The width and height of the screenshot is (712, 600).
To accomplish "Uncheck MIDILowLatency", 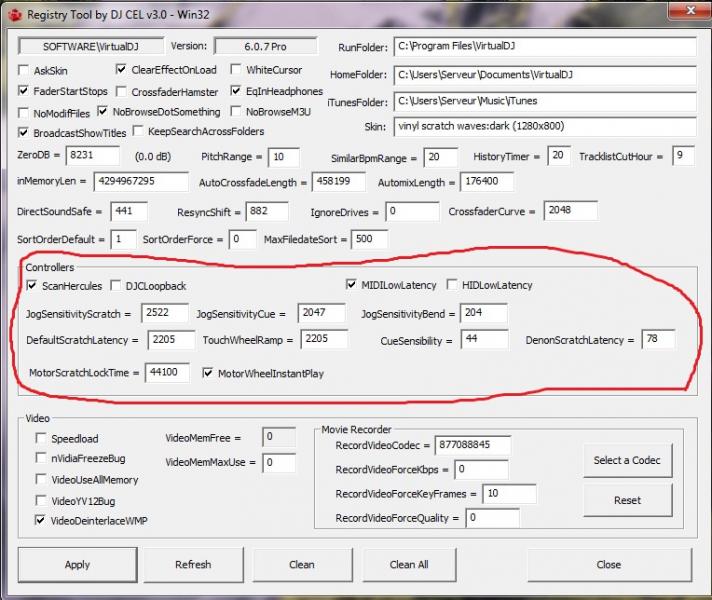I will (351, 284).
